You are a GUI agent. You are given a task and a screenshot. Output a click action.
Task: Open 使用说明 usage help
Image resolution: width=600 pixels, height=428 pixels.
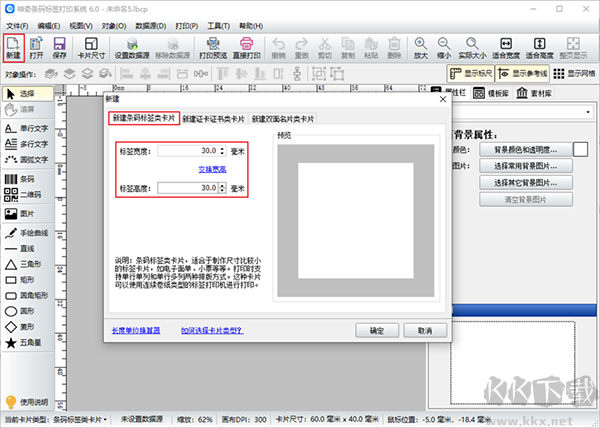(x=27, y=402)
